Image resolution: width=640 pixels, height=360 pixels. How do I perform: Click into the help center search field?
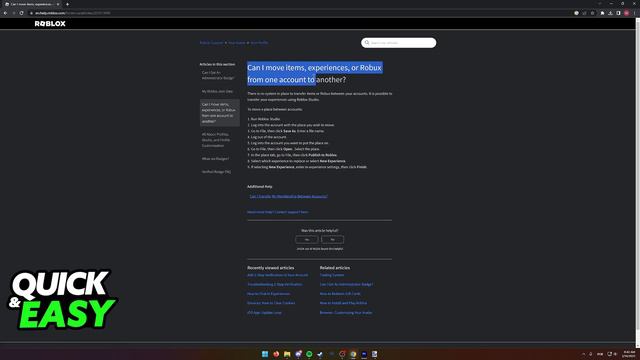(x=398, y=42)
